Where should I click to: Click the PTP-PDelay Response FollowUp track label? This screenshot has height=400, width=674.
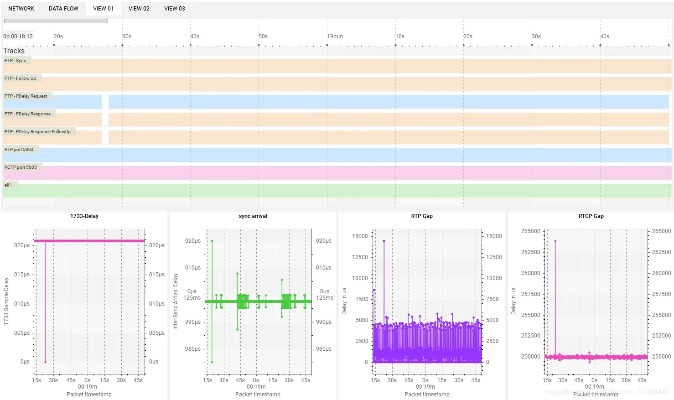(38, 131)
